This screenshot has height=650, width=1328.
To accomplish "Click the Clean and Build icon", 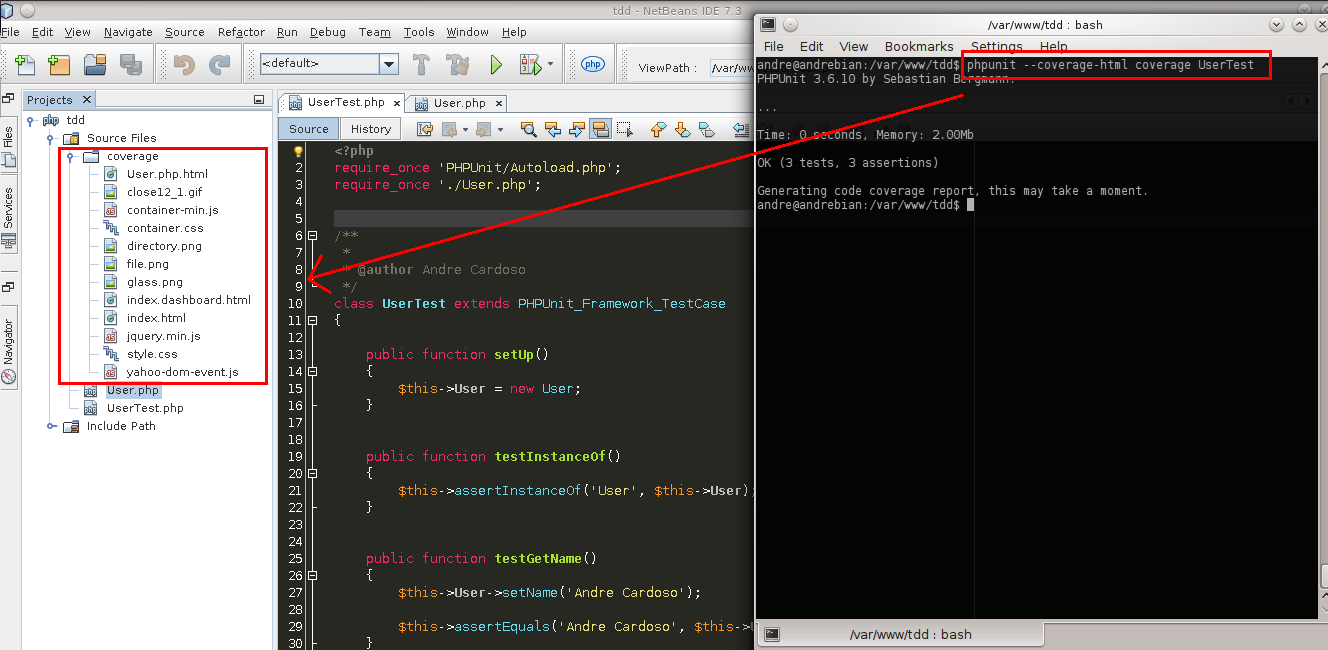I will pos(459,65).
